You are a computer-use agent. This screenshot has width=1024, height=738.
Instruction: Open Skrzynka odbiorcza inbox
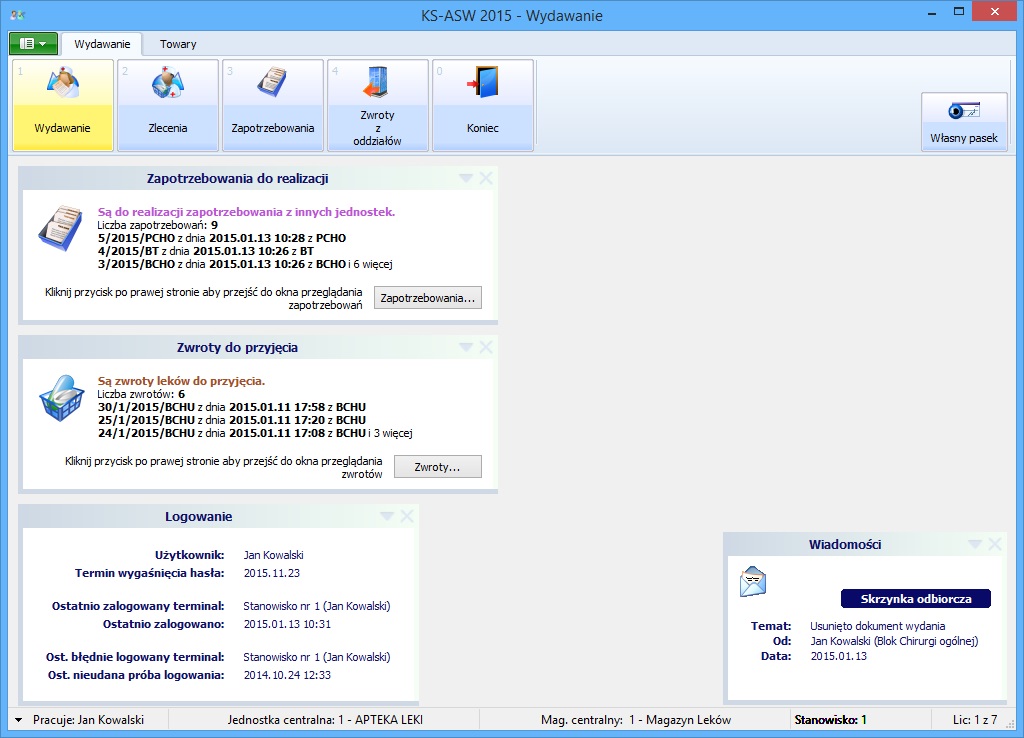point(915,599)
